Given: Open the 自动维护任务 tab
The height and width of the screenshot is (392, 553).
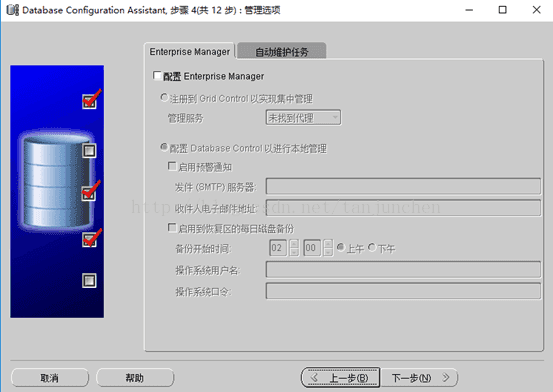Looking at the screenshot, I should pos(281,52).
